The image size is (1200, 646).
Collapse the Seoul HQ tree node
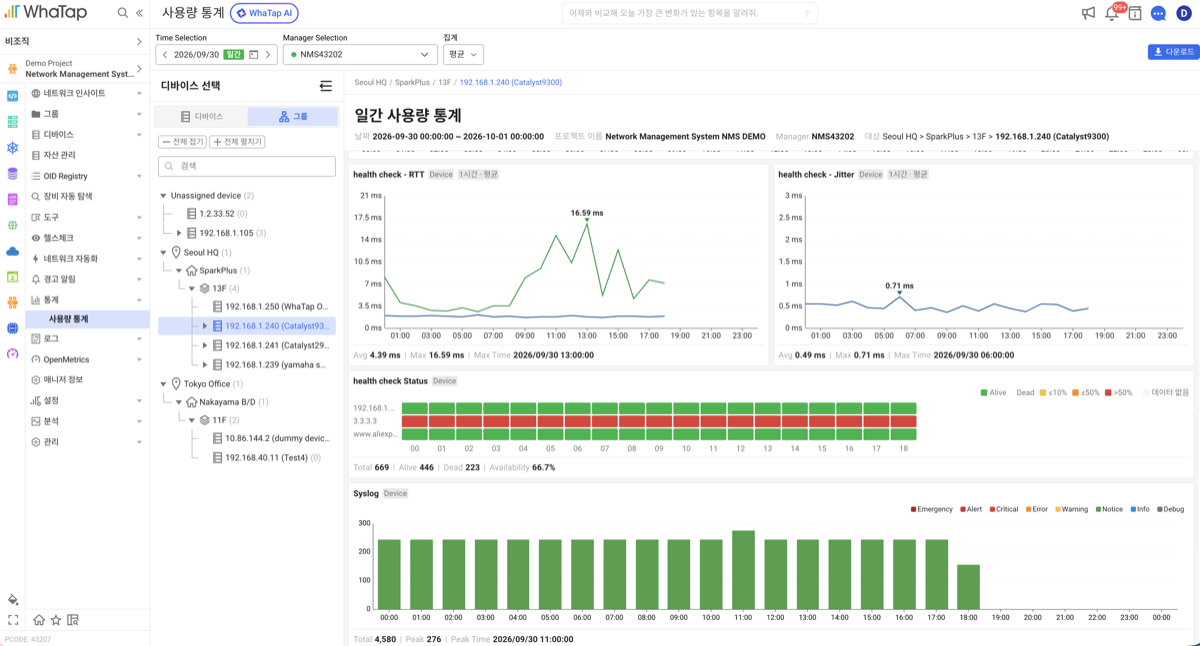click(x=163, y=252)
